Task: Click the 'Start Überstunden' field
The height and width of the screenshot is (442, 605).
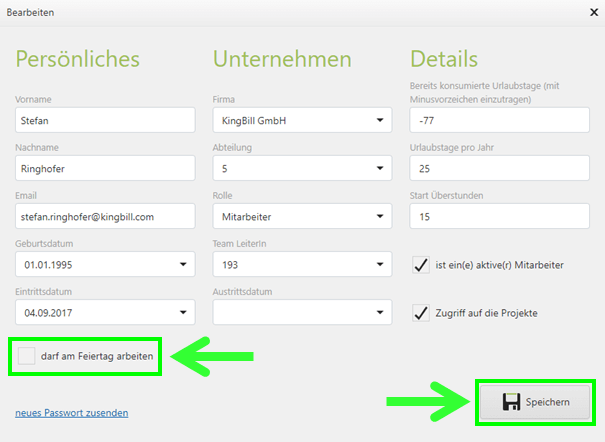Action: pyautogui.click(x=500, y=216)
